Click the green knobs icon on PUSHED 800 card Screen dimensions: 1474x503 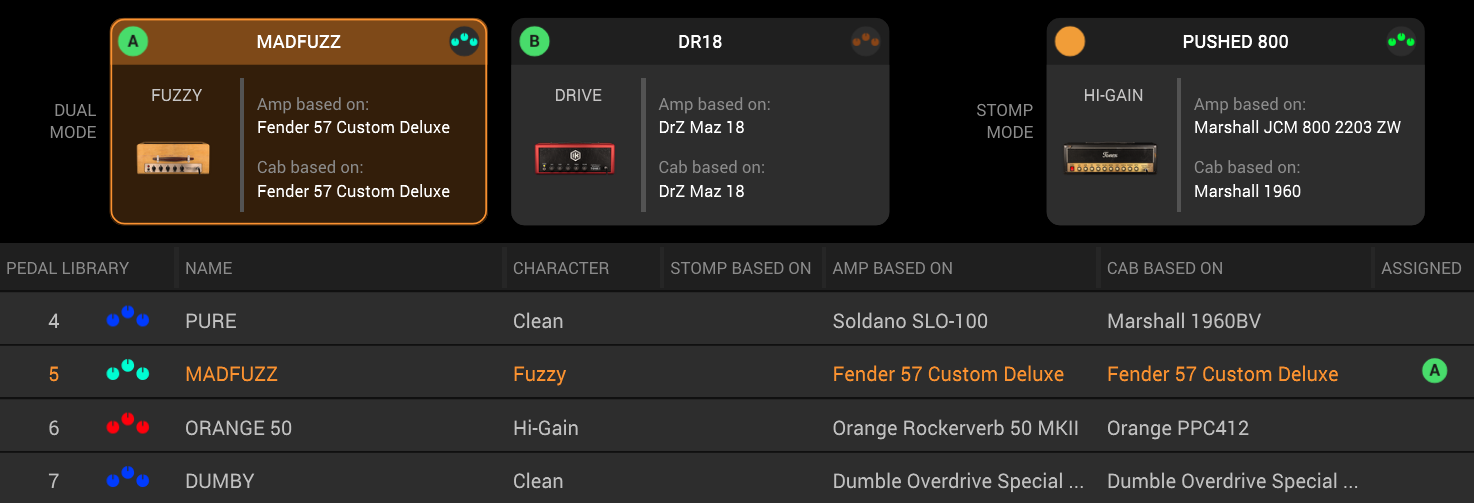(x=1401, y=42)
